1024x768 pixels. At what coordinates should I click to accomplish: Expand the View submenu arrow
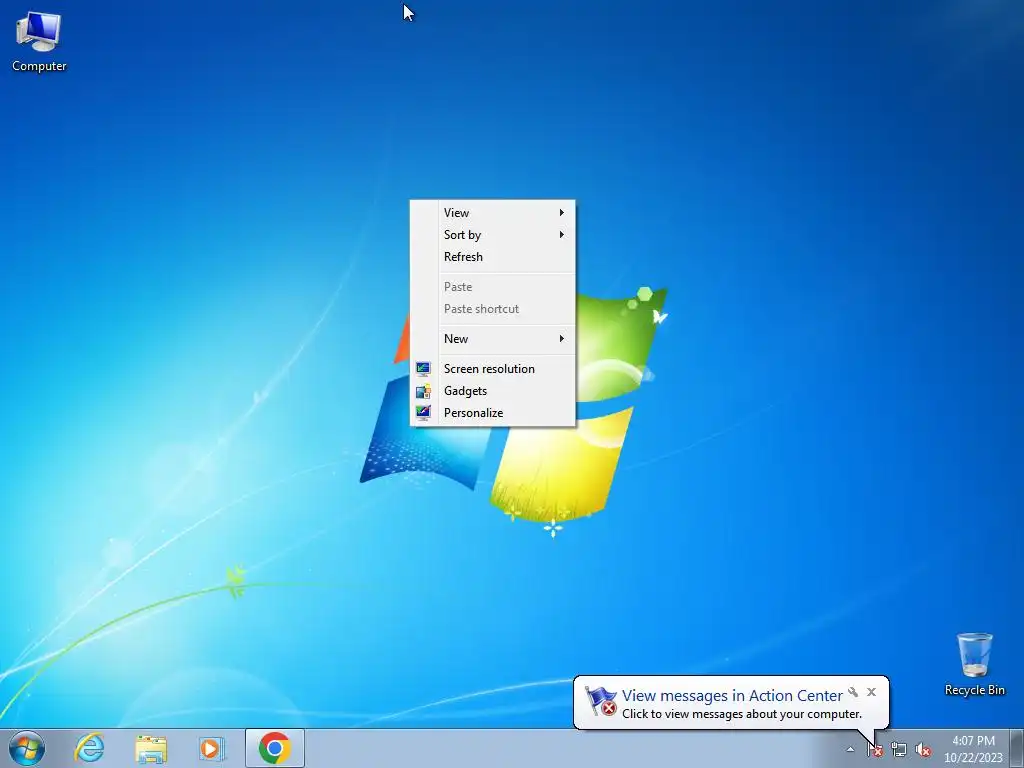pos(562,212)
